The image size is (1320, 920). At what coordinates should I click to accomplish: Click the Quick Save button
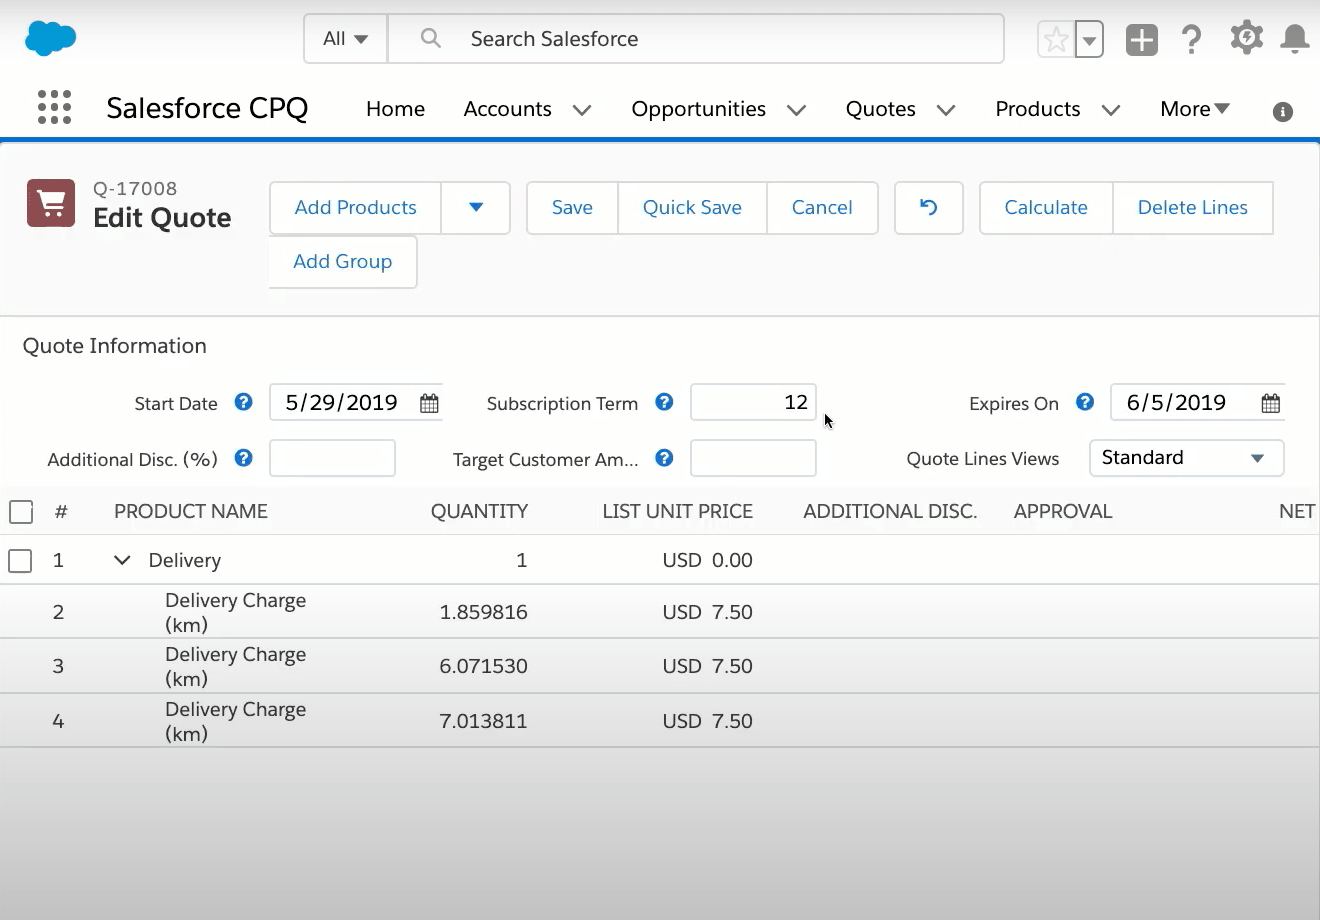(x=692, y=208)
